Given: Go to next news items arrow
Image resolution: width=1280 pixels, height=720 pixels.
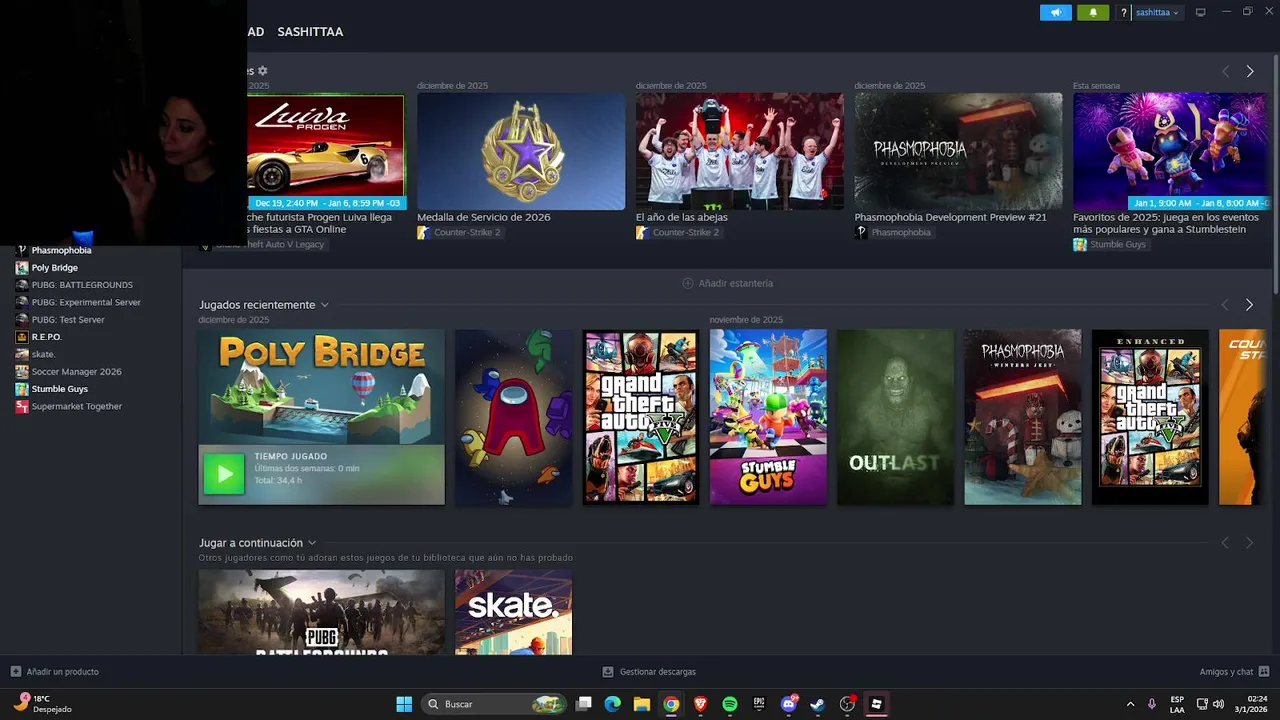Looking at the screenshot, I should point(1249,72).
